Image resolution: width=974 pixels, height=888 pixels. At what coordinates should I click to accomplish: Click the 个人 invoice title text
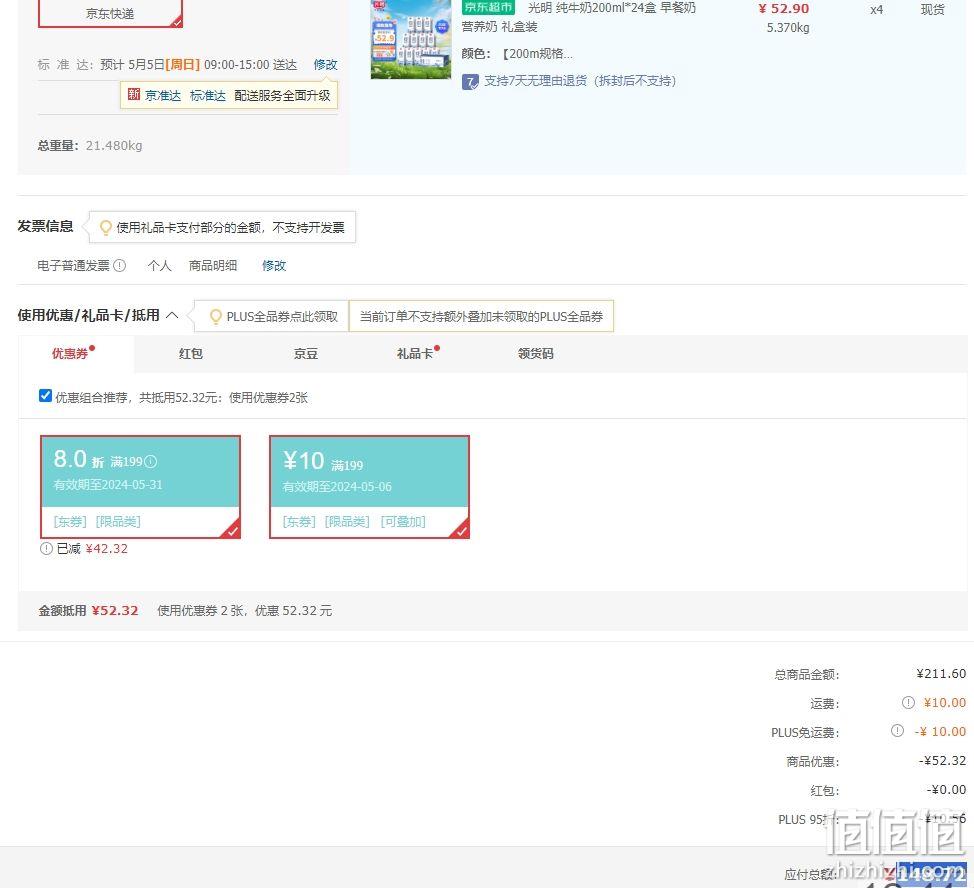(160, 266)
